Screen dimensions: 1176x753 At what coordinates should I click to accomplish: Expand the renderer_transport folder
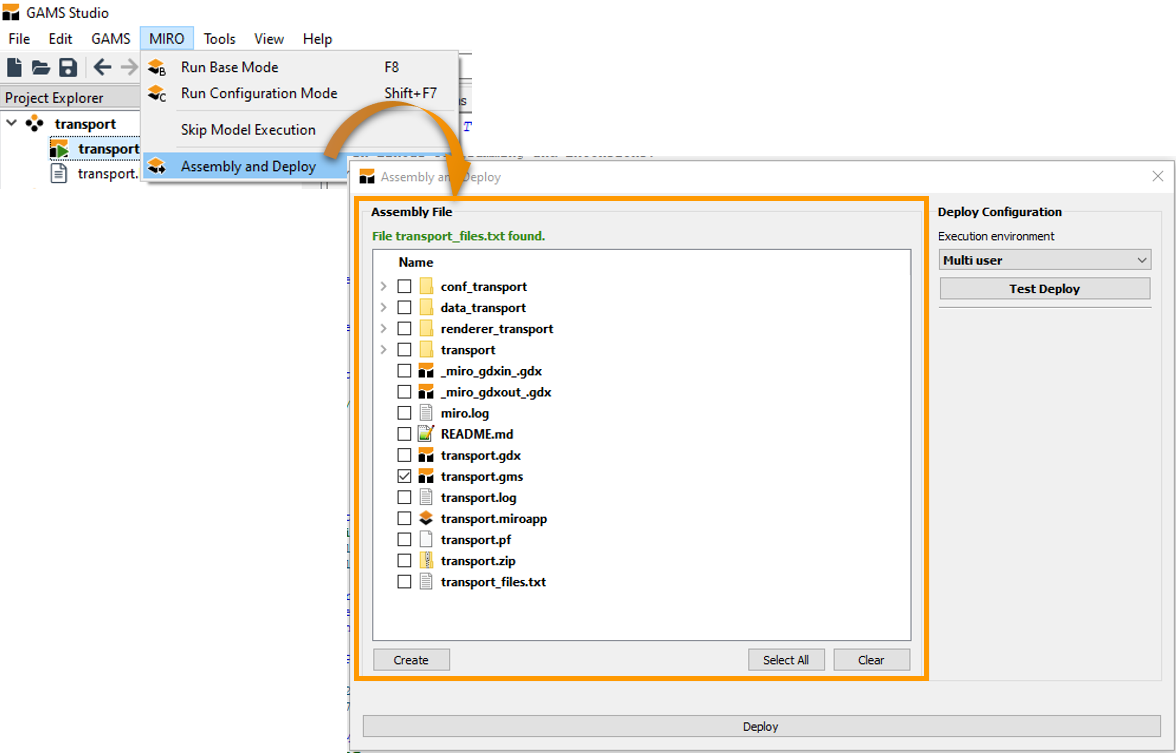tap(384, 328)
